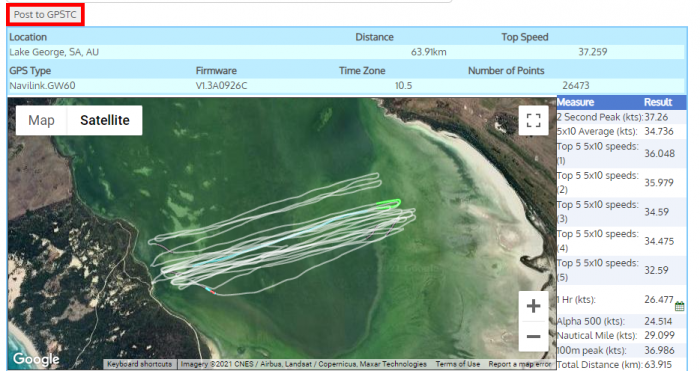Click Report a map error link
The width and height of the screenshot is (700, 371).
coord(520,364)
